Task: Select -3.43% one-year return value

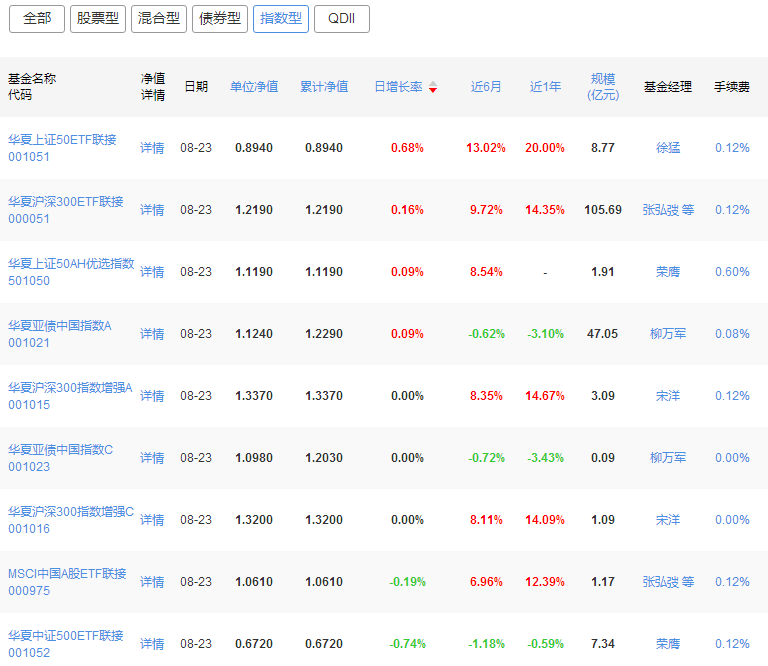Action: pyautogui.click(x=545, y=457)
